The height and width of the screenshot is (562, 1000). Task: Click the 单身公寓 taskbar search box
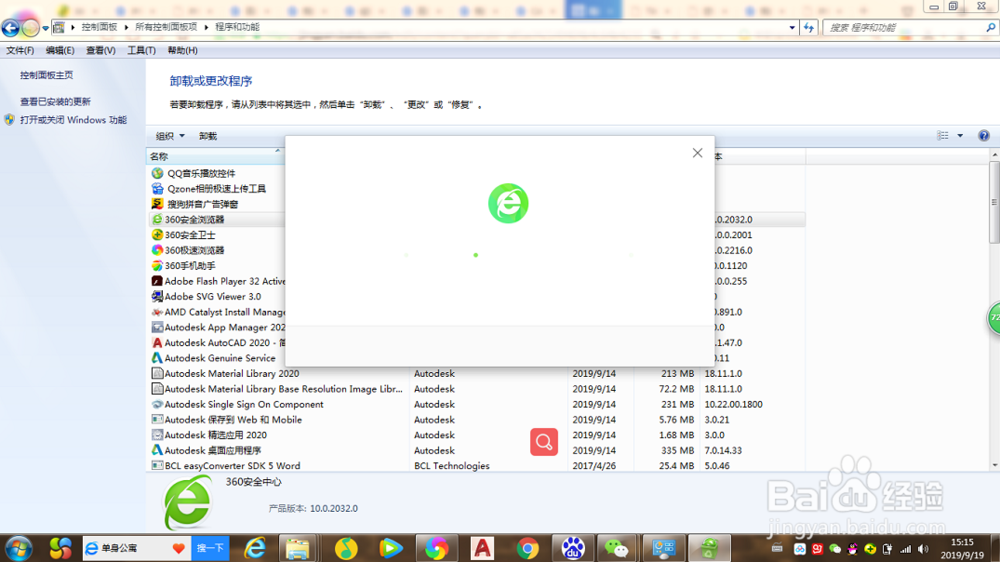tap(136, 549)
